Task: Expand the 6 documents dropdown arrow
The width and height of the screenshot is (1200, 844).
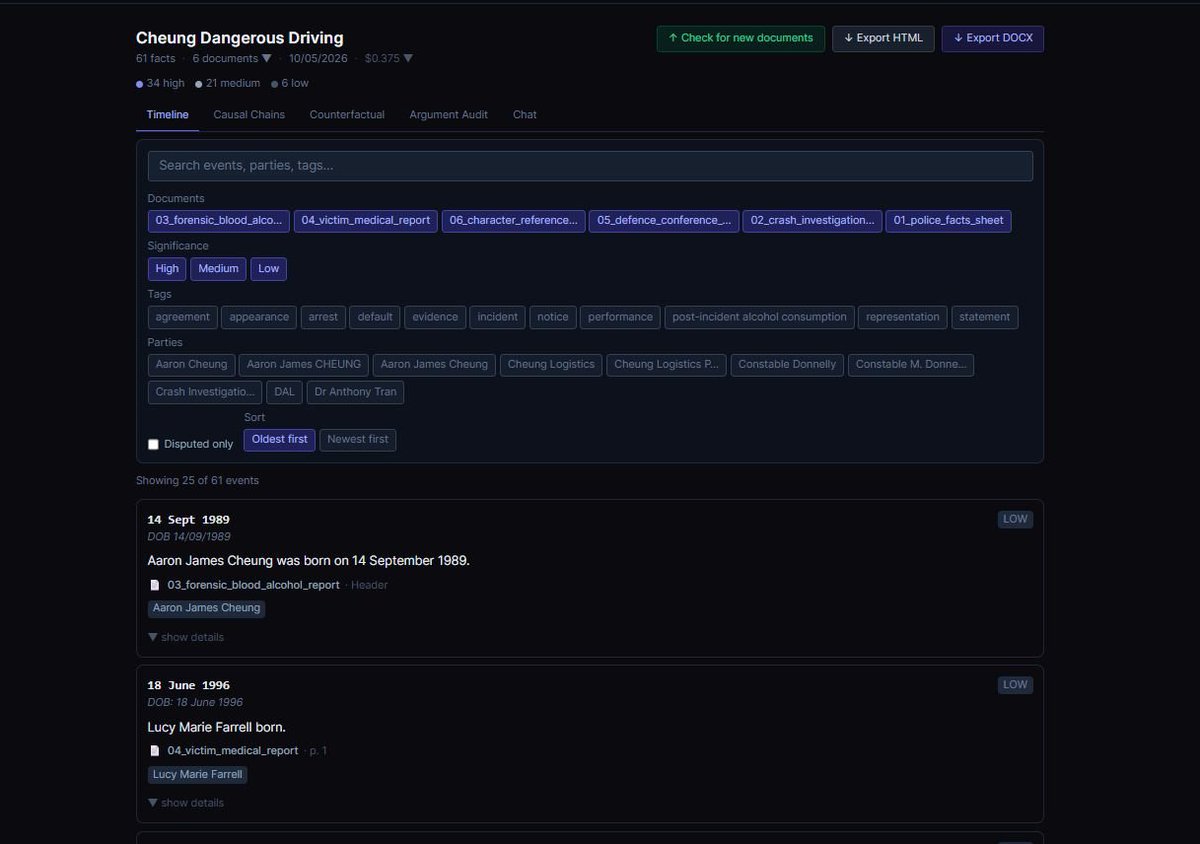Action: point(266,58)
